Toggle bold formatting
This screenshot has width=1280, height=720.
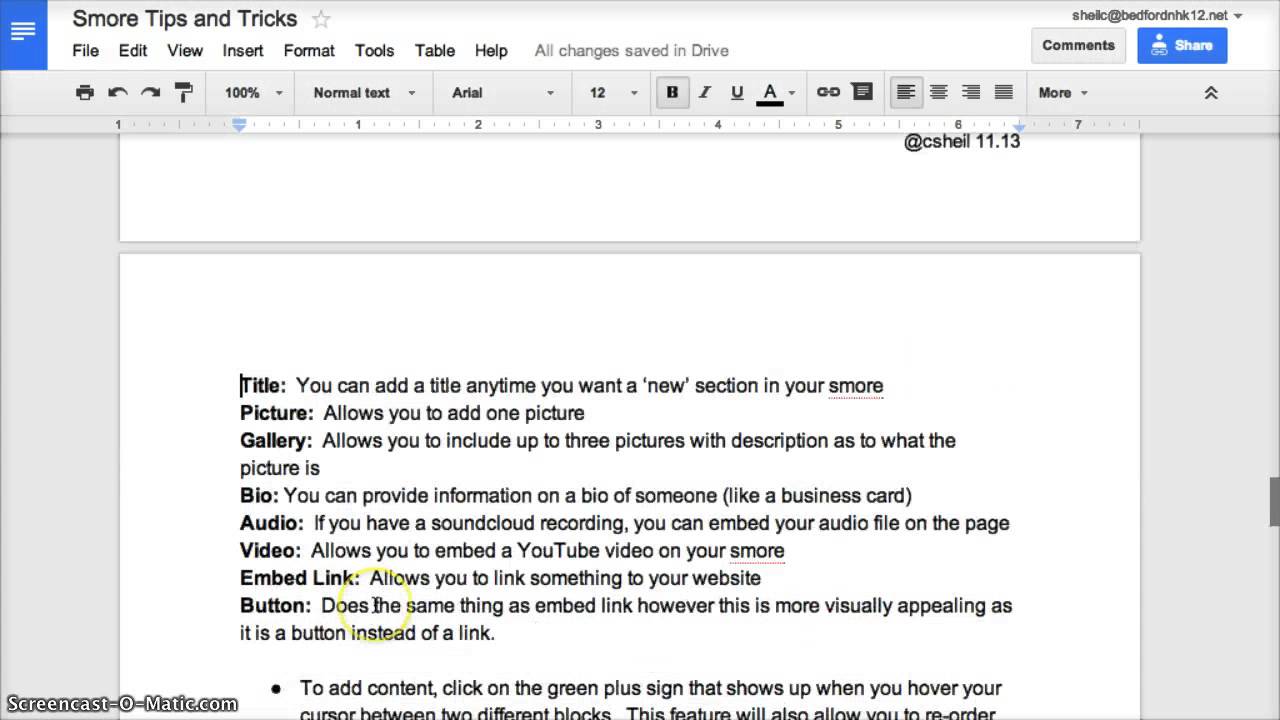pos(672,92)
